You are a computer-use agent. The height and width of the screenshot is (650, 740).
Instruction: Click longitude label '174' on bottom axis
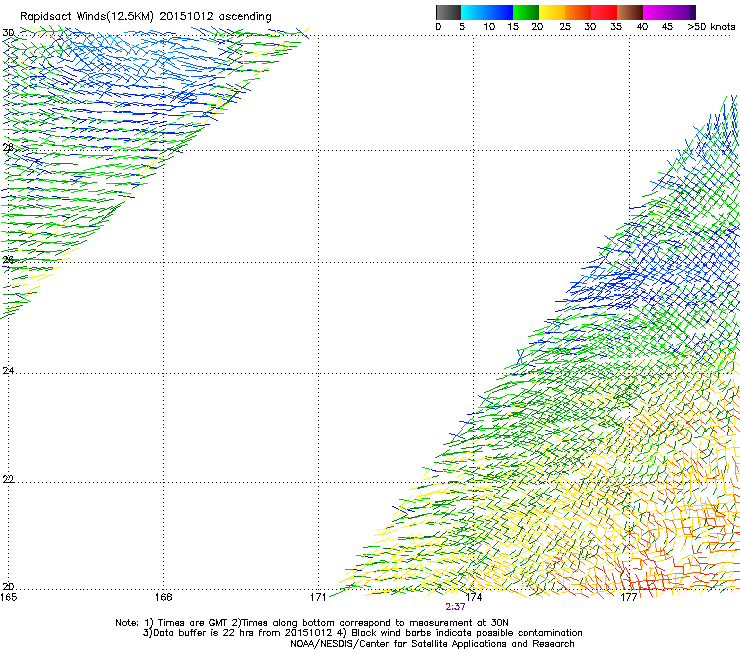coord(474,597)
